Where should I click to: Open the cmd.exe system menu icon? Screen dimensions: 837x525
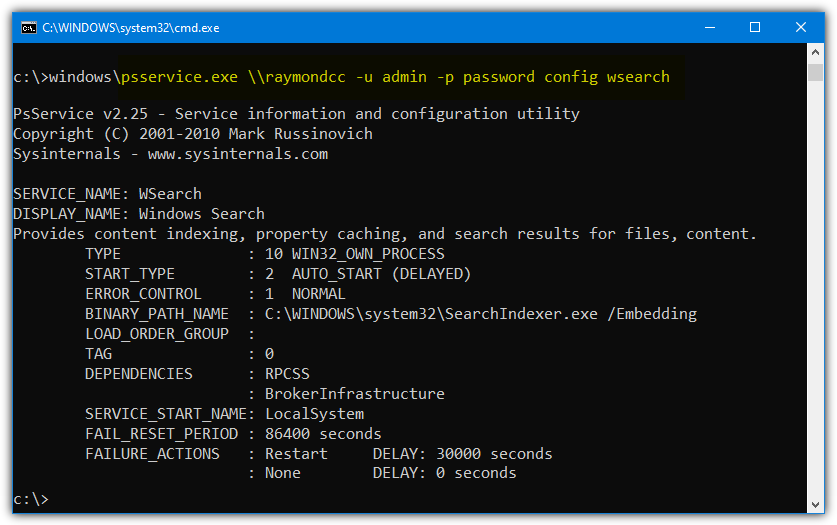[x=28, y=28]
